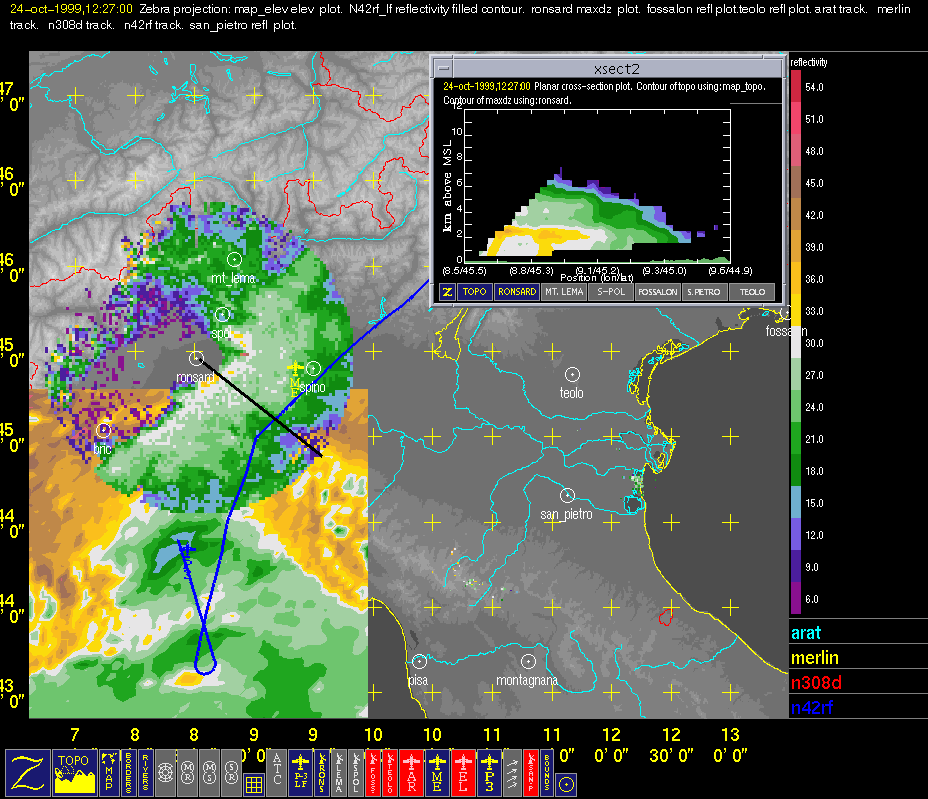928x799 pixels.
Task: Select the MT. LEMA button in xsect2
Action: (x=564, y=292)
